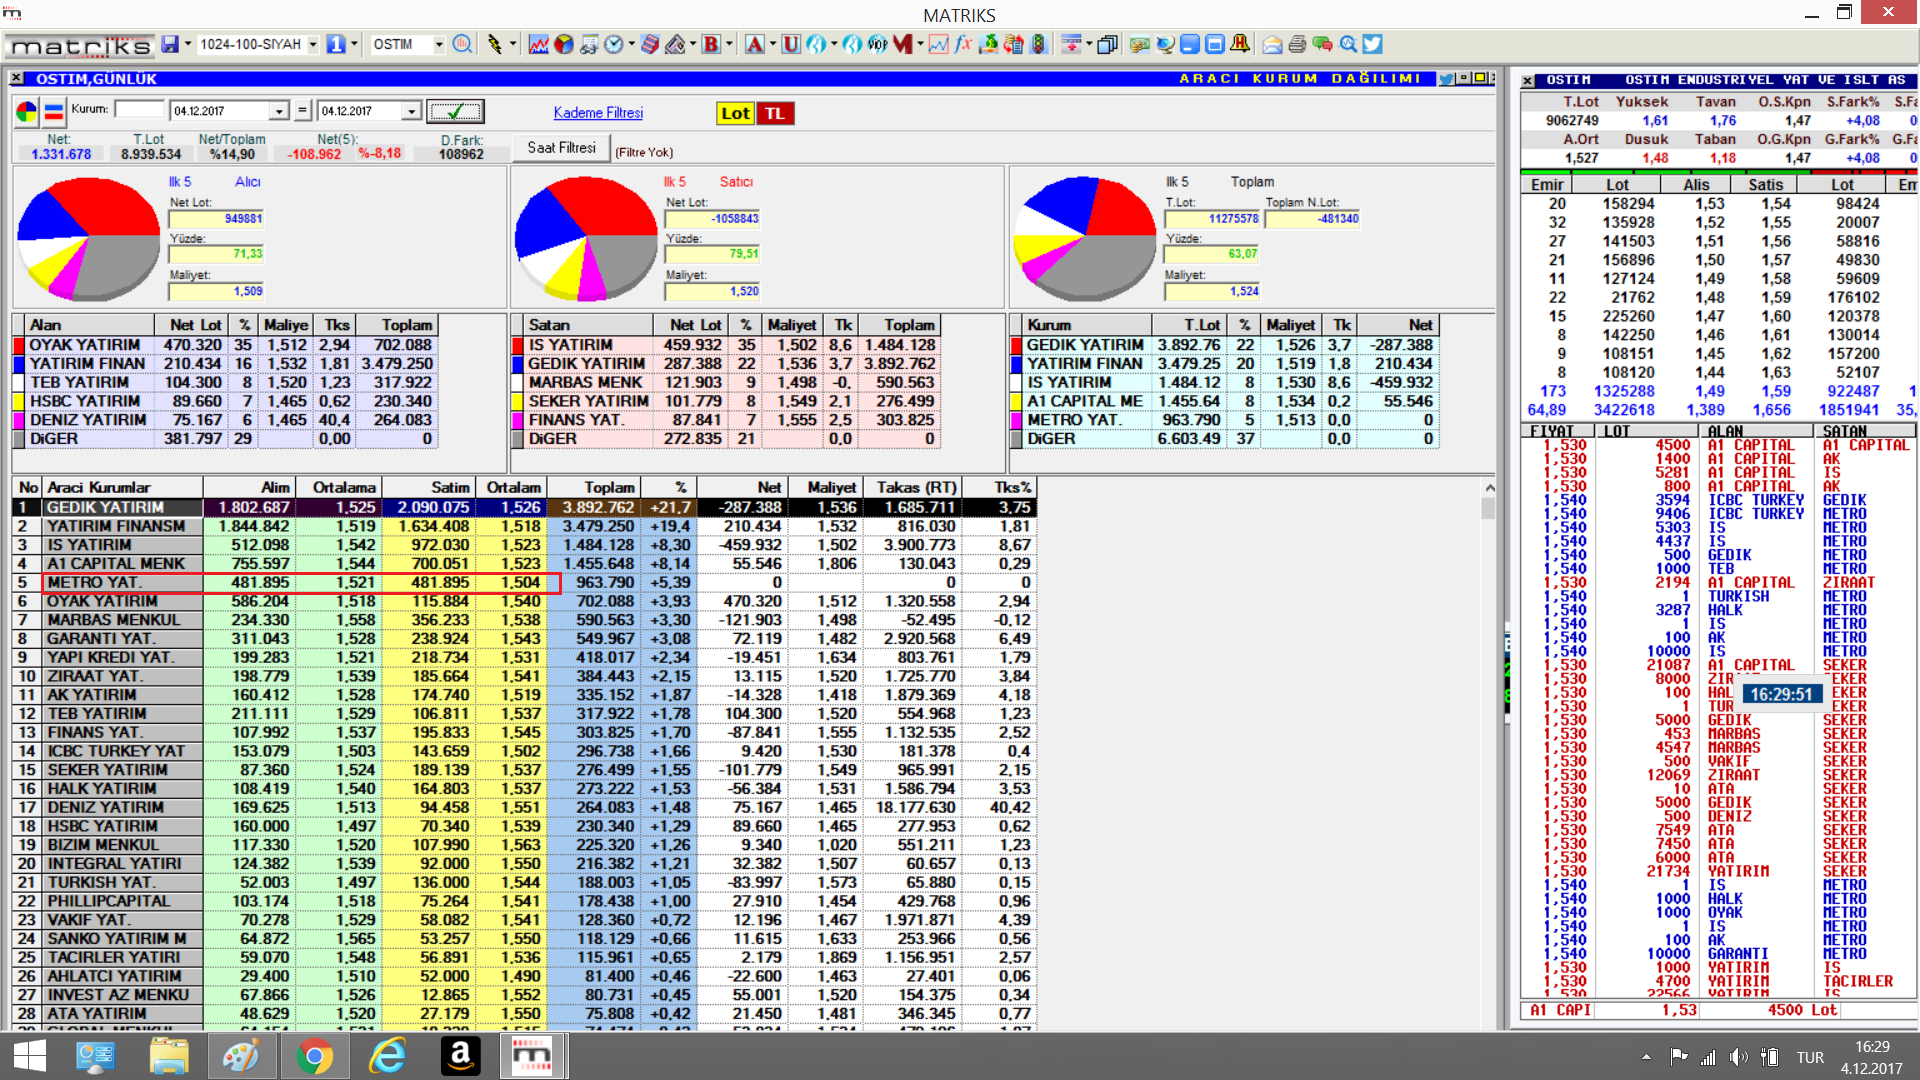Open the fx formula icon
The height and width of the screenshot is (1080, 1920).
pyautogui.click(x=964, y=44)
